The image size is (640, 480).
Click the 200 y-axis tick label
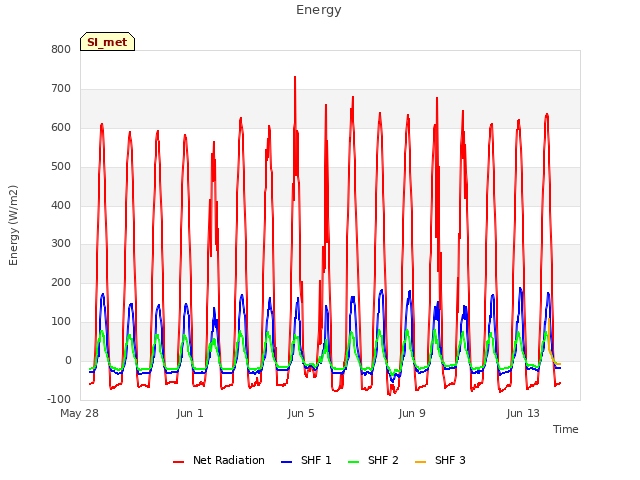(x=61, y=282)
